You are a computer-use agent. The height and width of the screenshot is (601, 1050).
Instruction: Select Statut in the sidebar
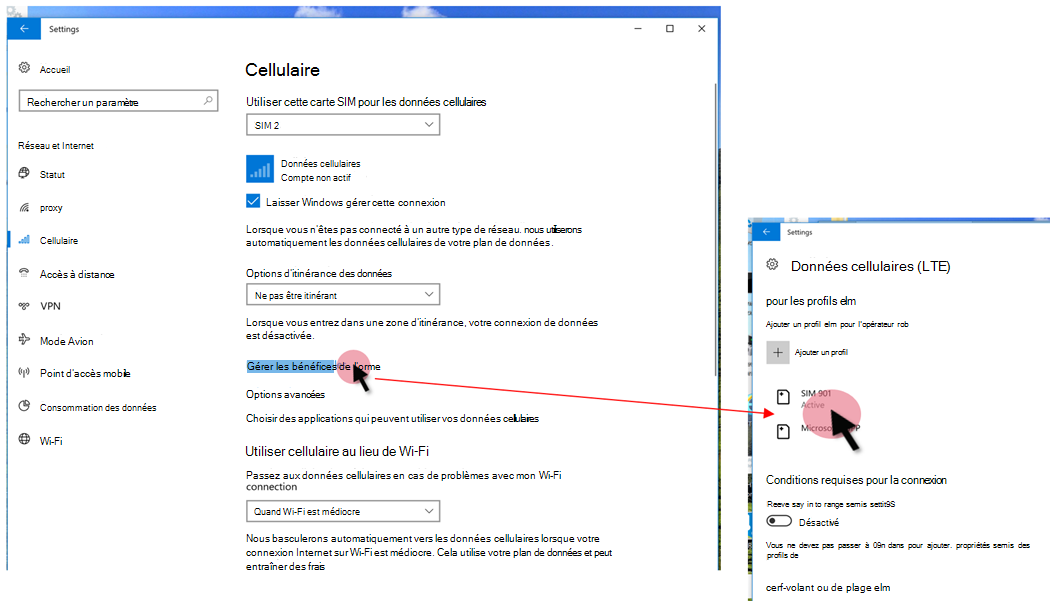pos(52,174)
